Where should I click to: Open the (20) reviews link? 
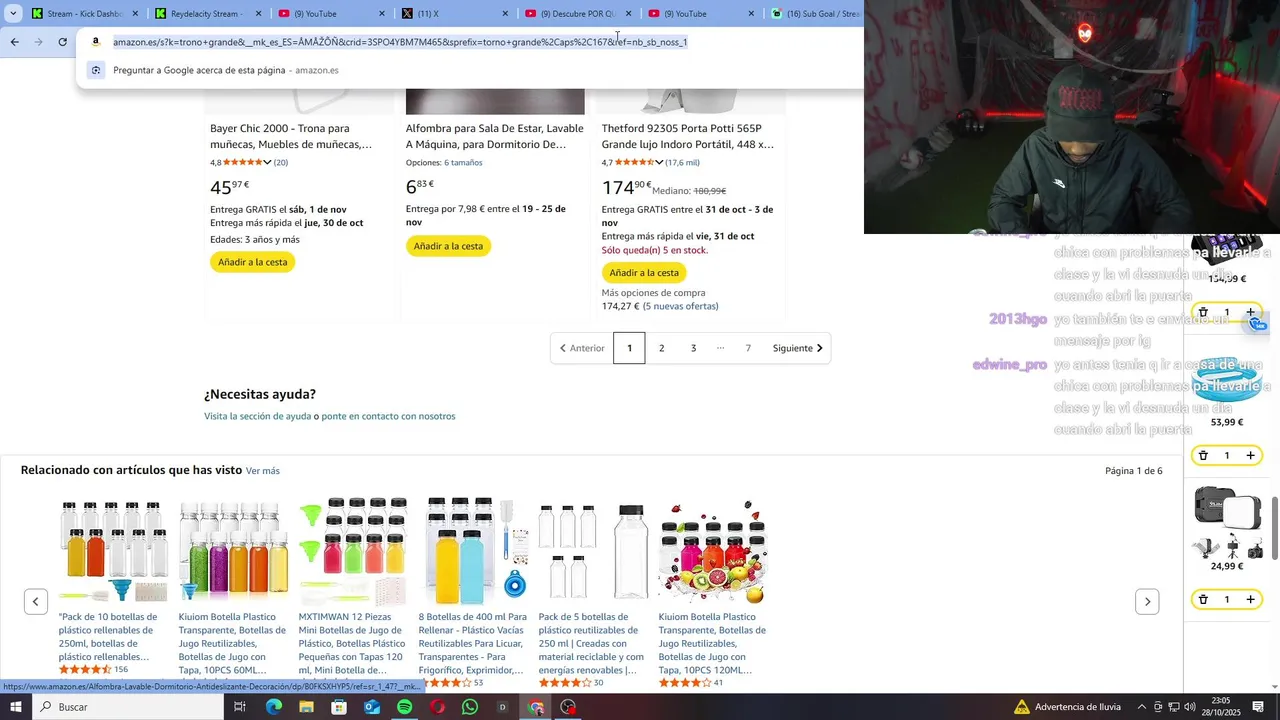[281, 162]
